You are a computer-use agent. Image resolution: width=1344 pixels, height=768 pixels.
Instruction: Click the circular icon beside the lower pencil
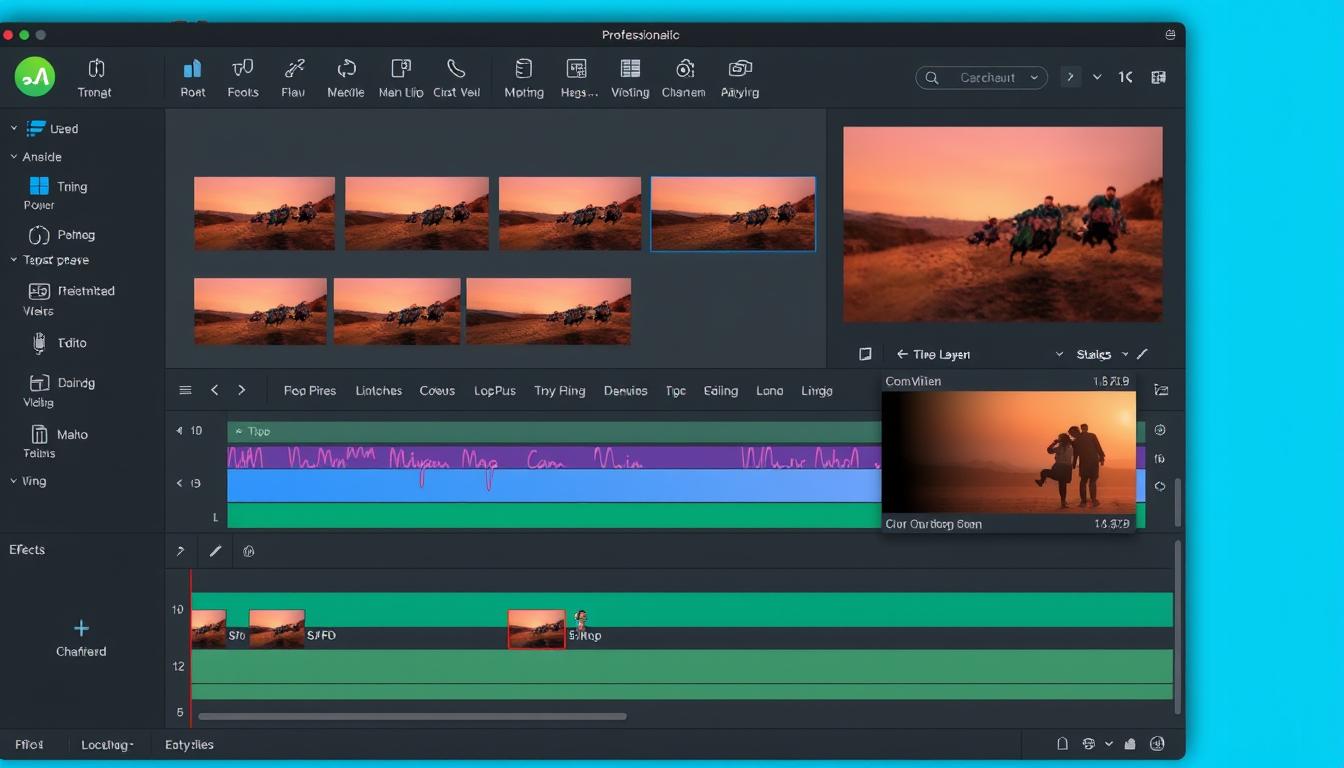[x=249, y=551]
